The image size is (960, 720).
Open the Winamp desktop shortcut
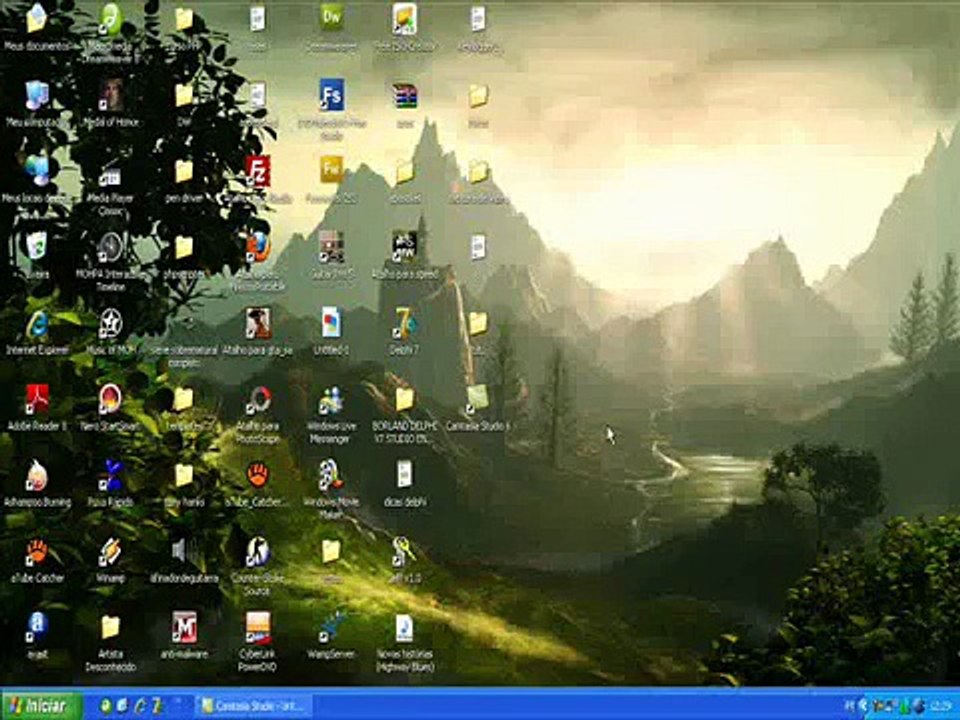(111, 551)
